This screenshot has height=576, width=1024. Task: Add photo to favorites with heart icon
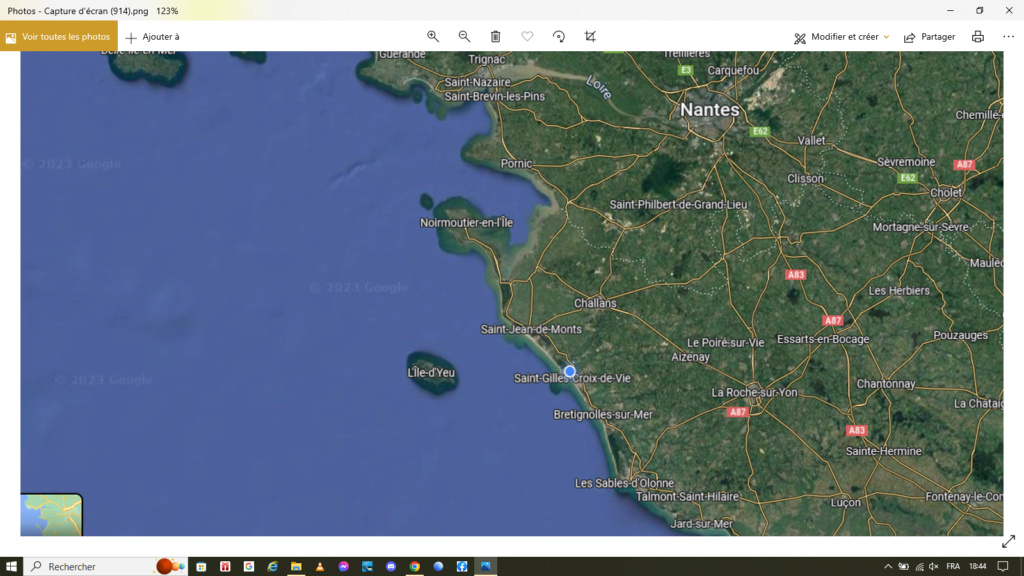527,37
